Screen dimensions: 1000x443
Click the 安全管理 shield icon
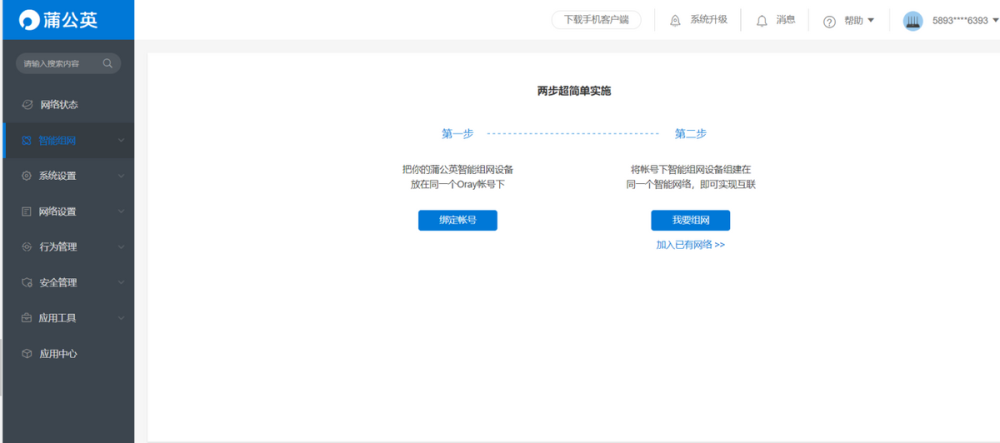27,283
